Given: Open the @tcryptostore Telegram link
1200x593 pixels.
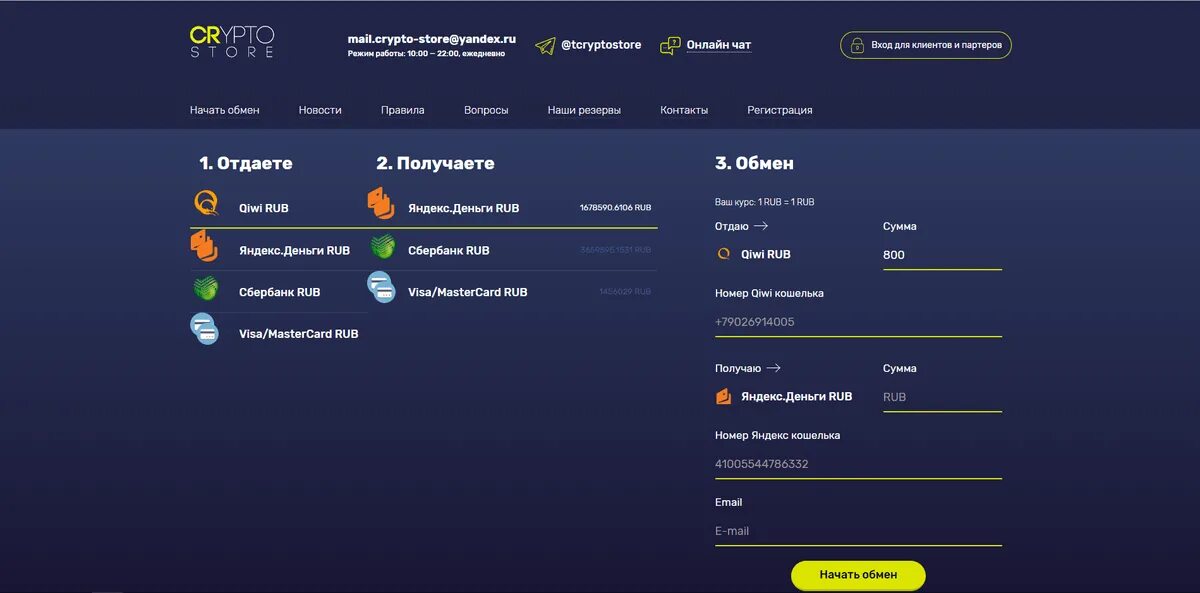Looking at the screenshot, I should [x=601, y=45].
